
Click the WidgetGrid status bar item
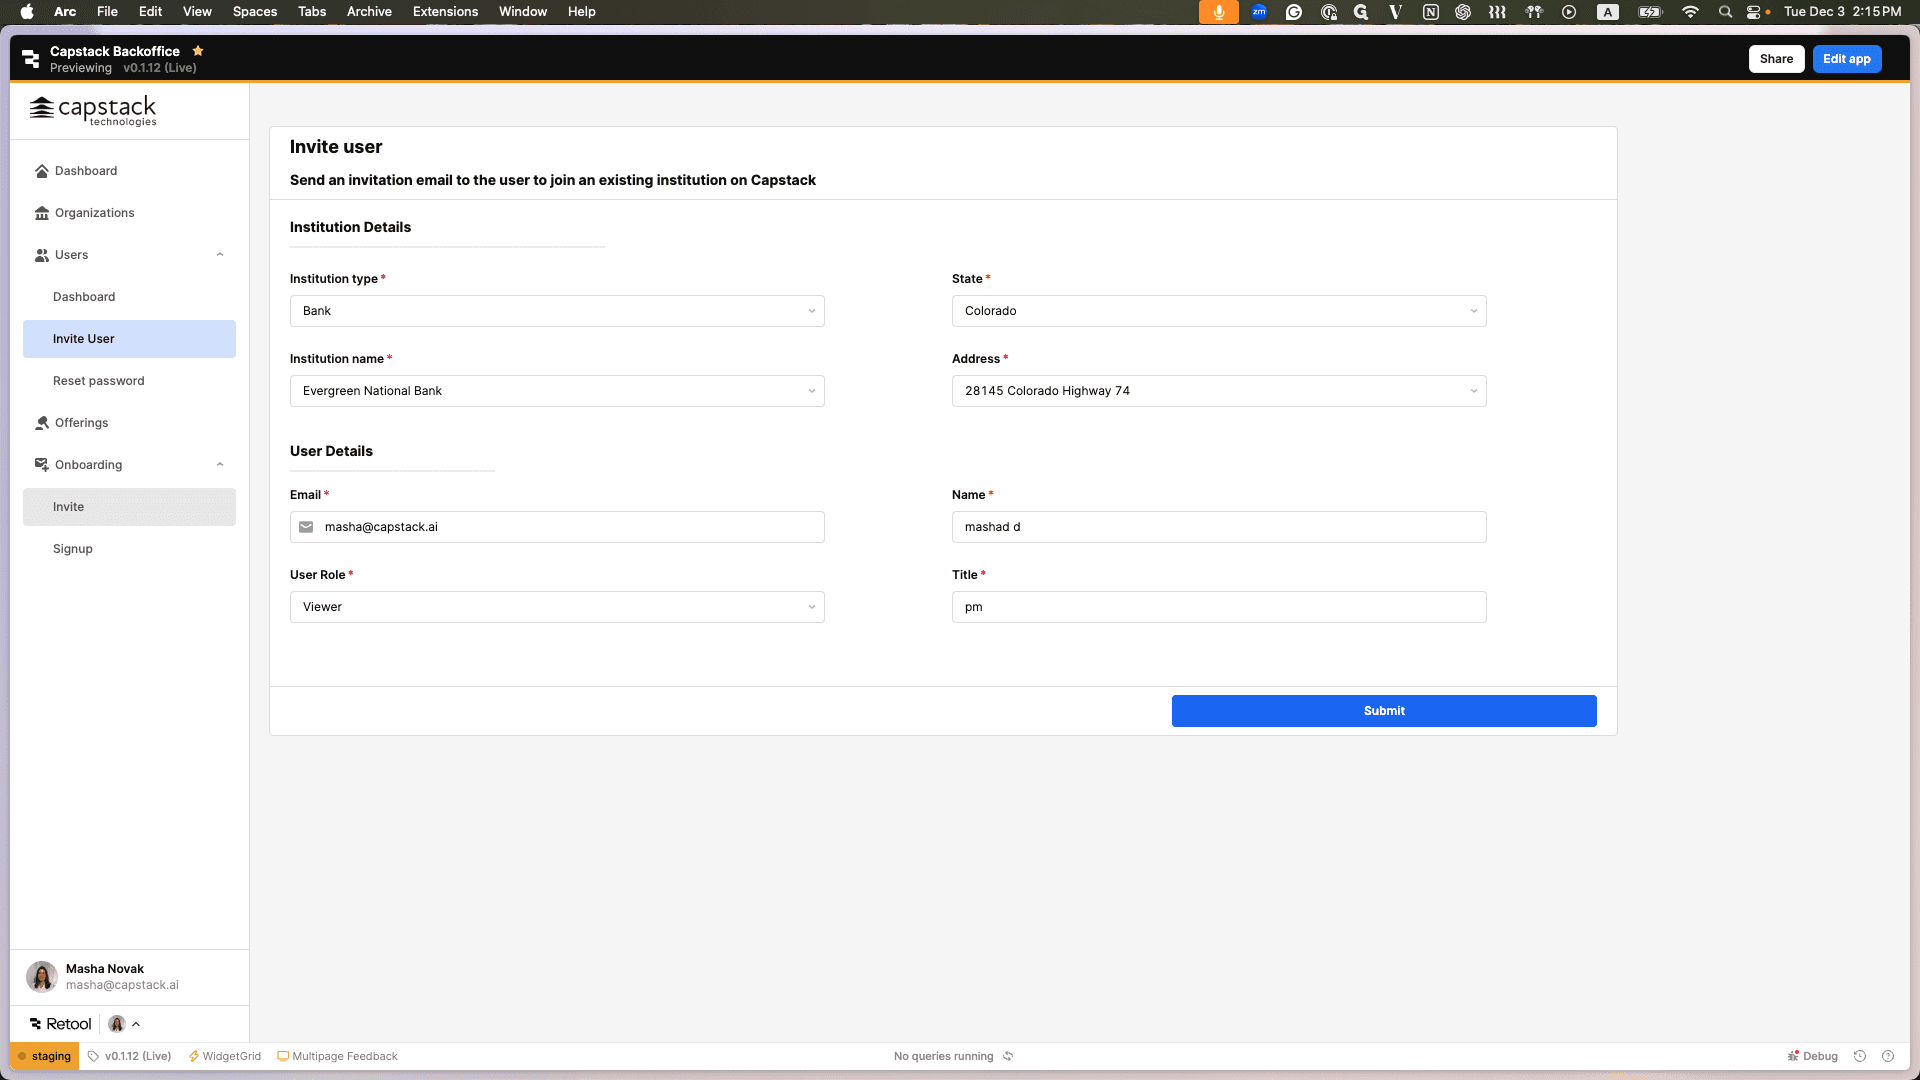coord(225,1056)
